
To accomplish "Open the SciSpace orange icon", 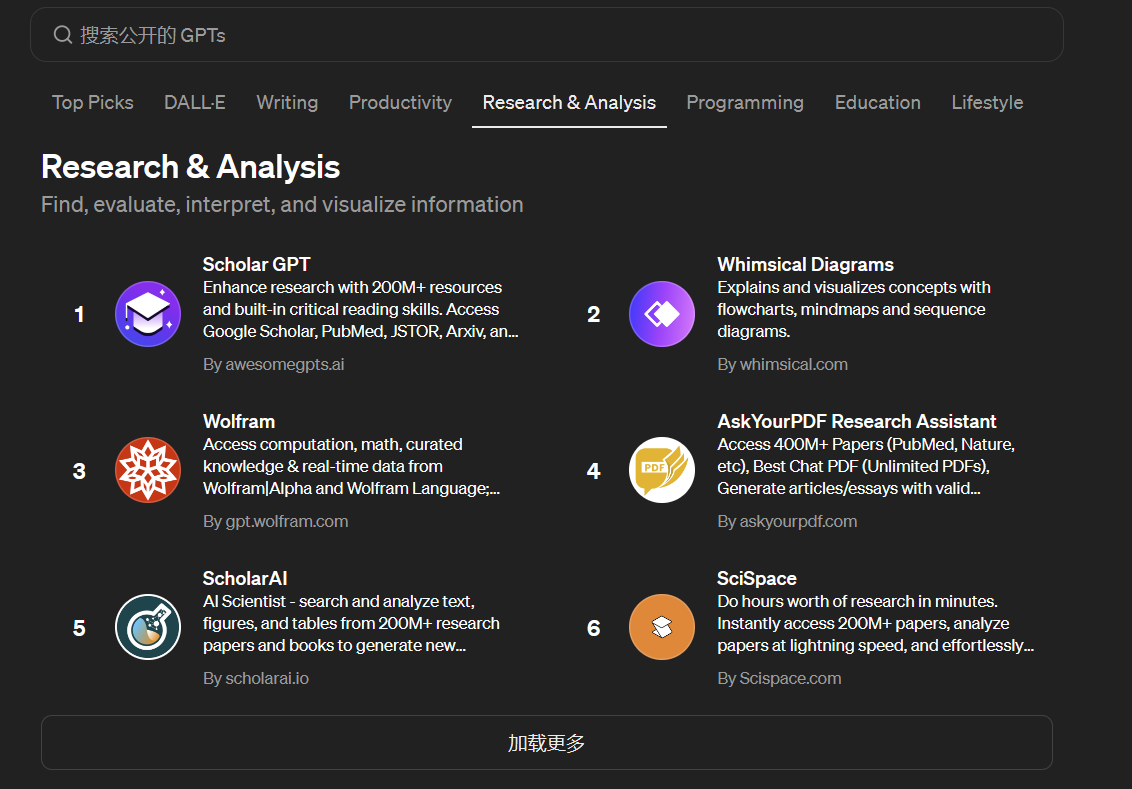I will [662, 627].
